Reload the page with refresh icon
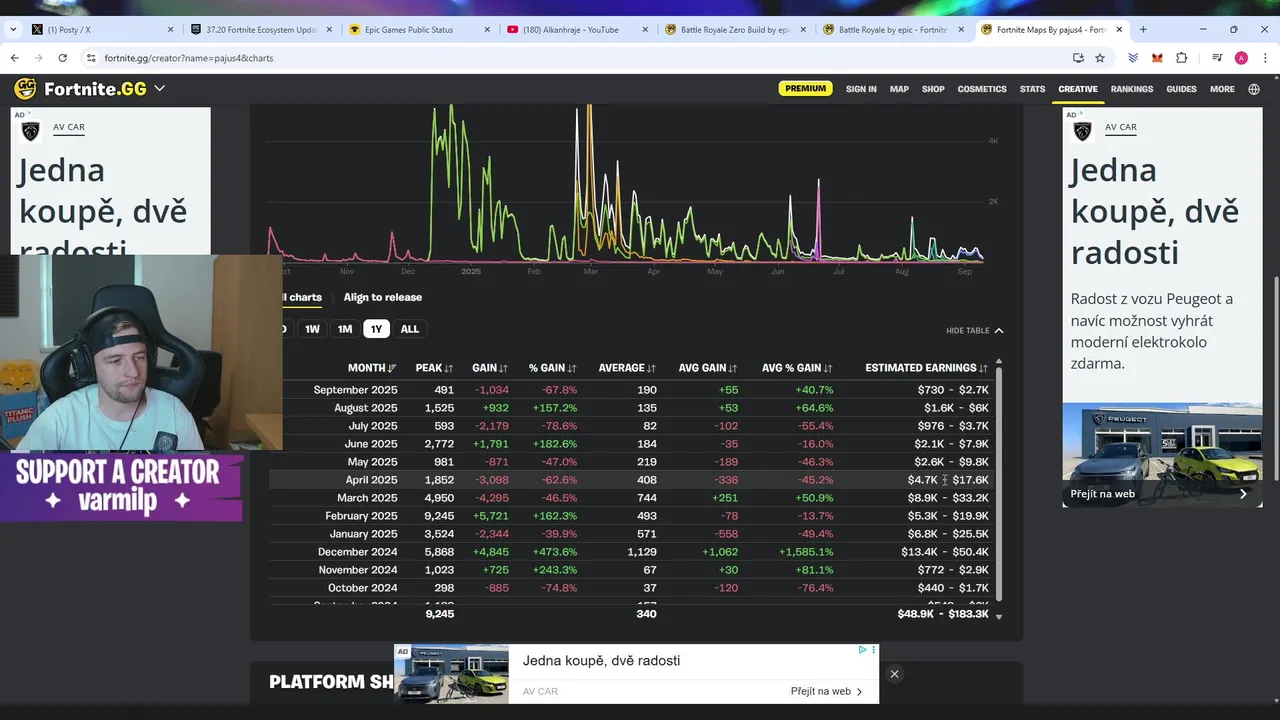 [62, 58]
